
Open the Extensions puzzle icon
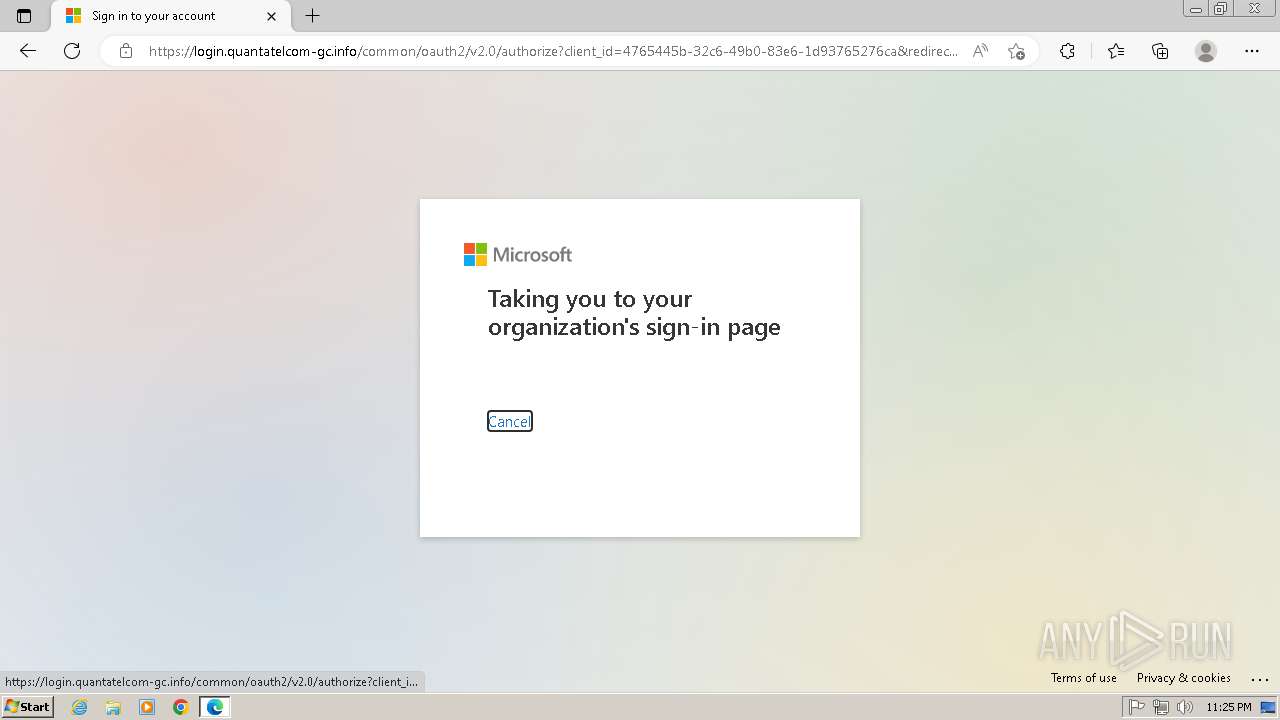[1067, 51]
